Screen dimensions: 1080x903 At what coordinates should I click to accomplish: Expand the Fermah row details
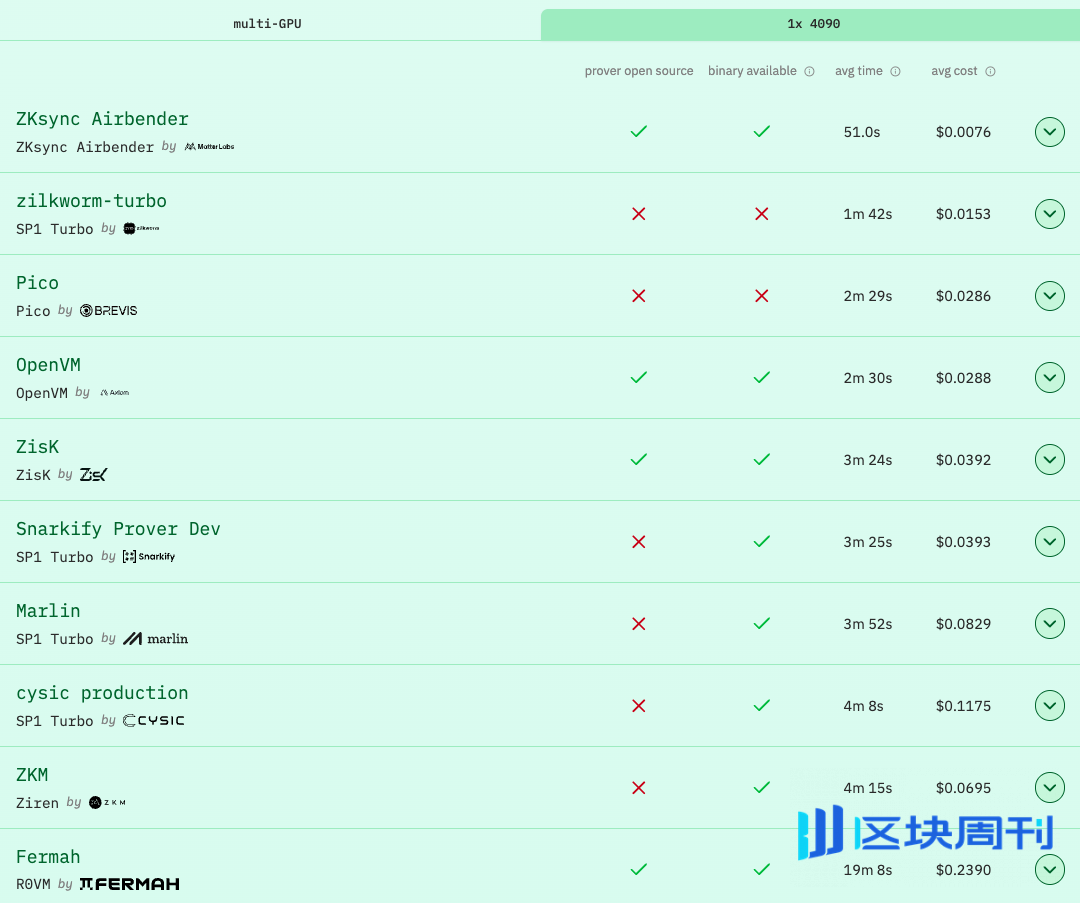[1049, 869]
